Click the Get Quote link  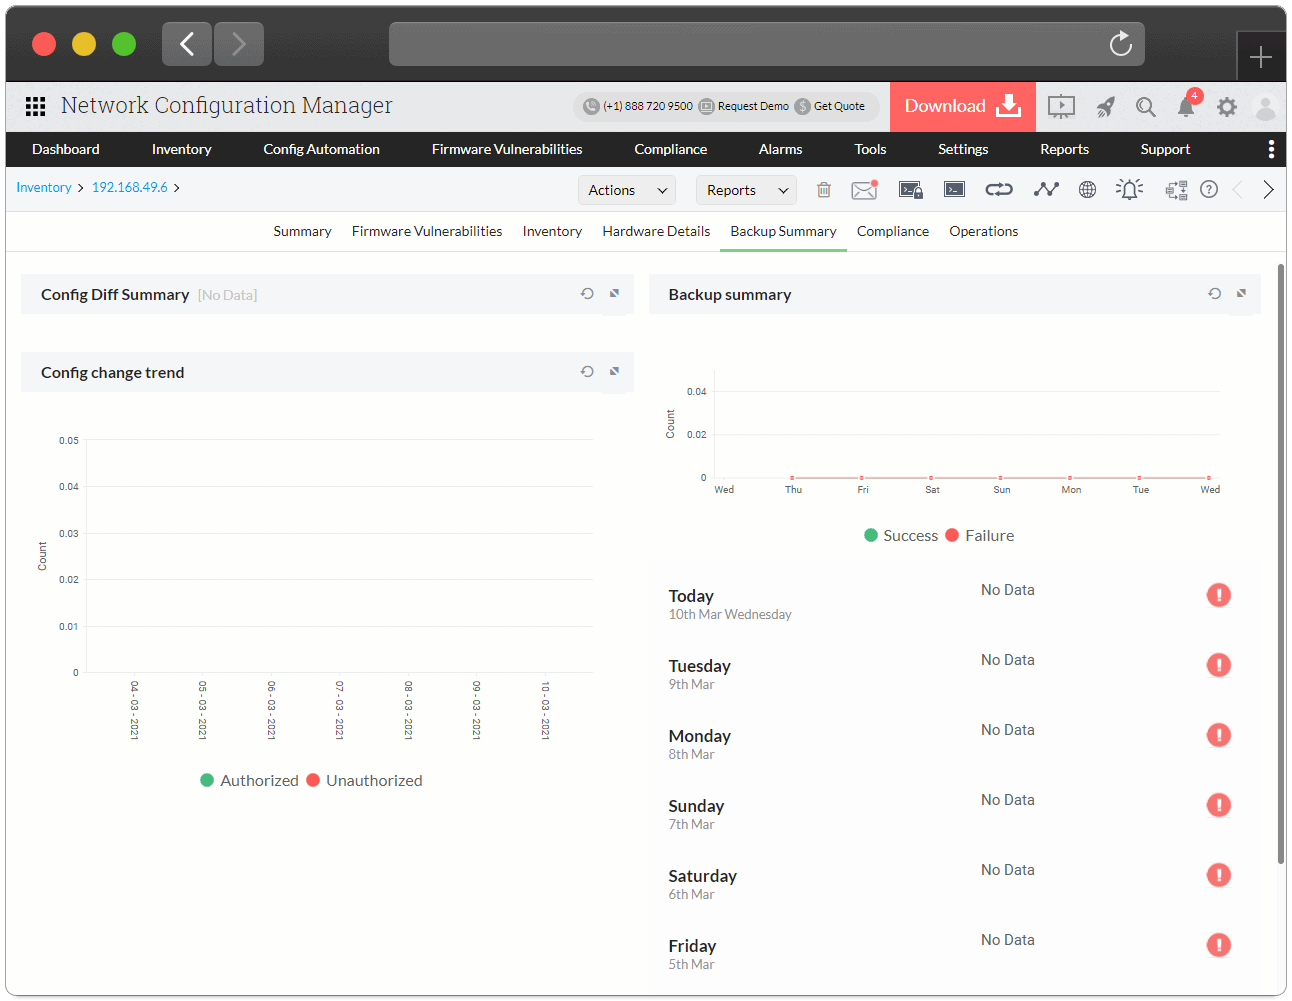coord(830,106)
